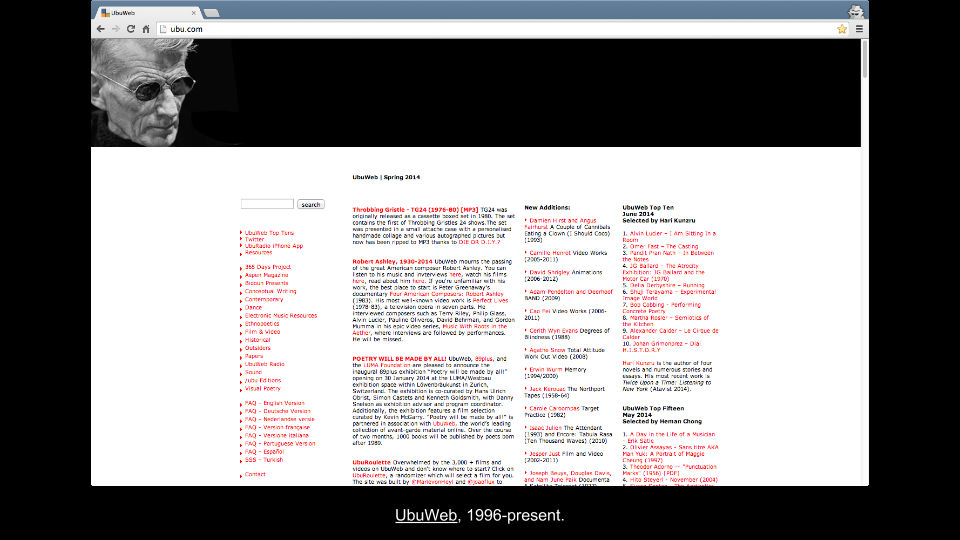Open the Contemporary sidebar link
This screenshot has width=960, height=540.
[264, 299]
